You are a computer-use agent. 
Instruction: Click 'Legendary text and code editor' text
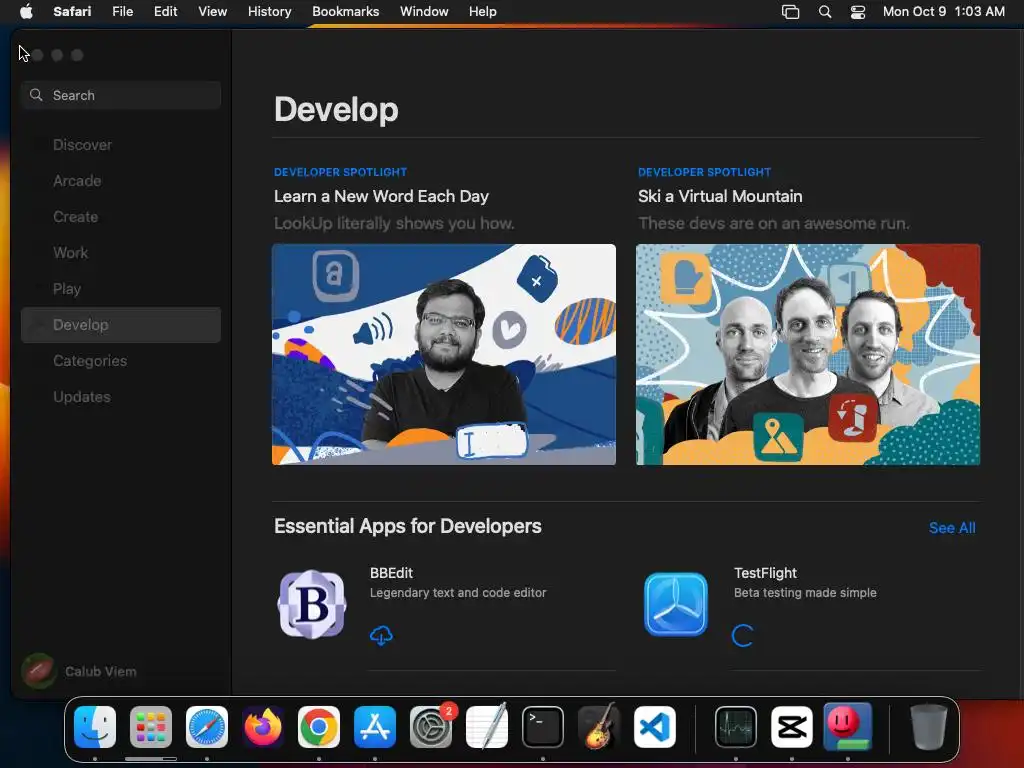[x=458, y=593]
